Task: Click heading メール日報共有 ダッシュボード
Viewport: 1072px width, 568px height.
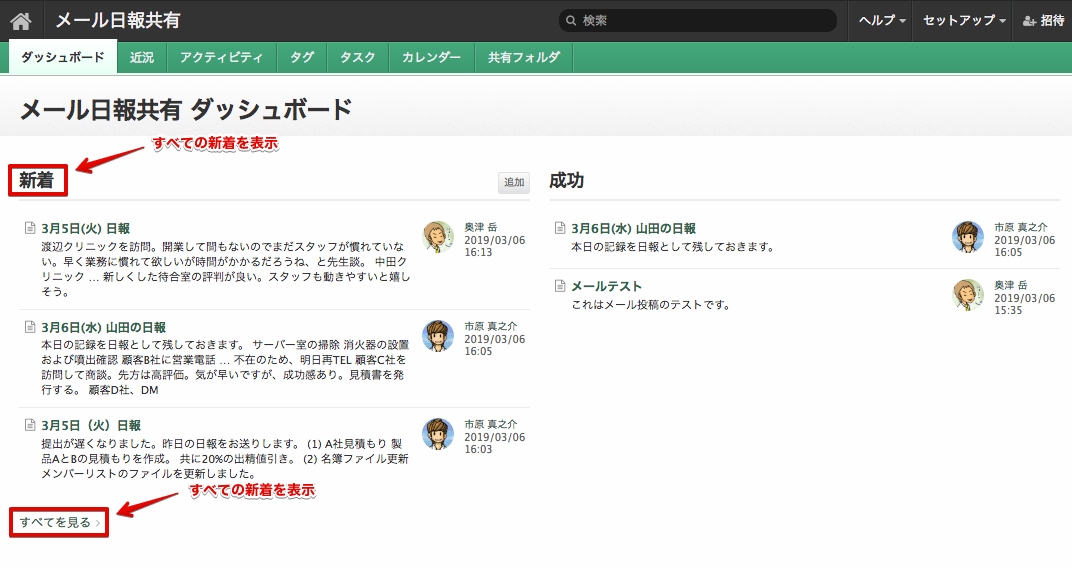Action: coord(186,109)
